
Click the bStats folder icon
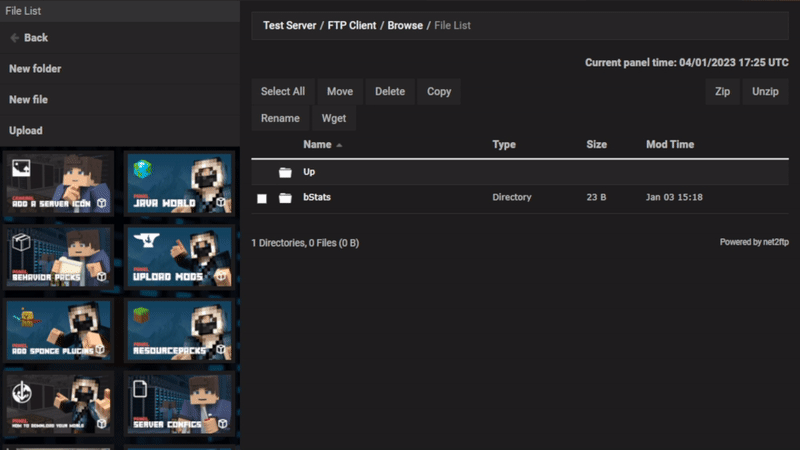(x=285, y=198)
